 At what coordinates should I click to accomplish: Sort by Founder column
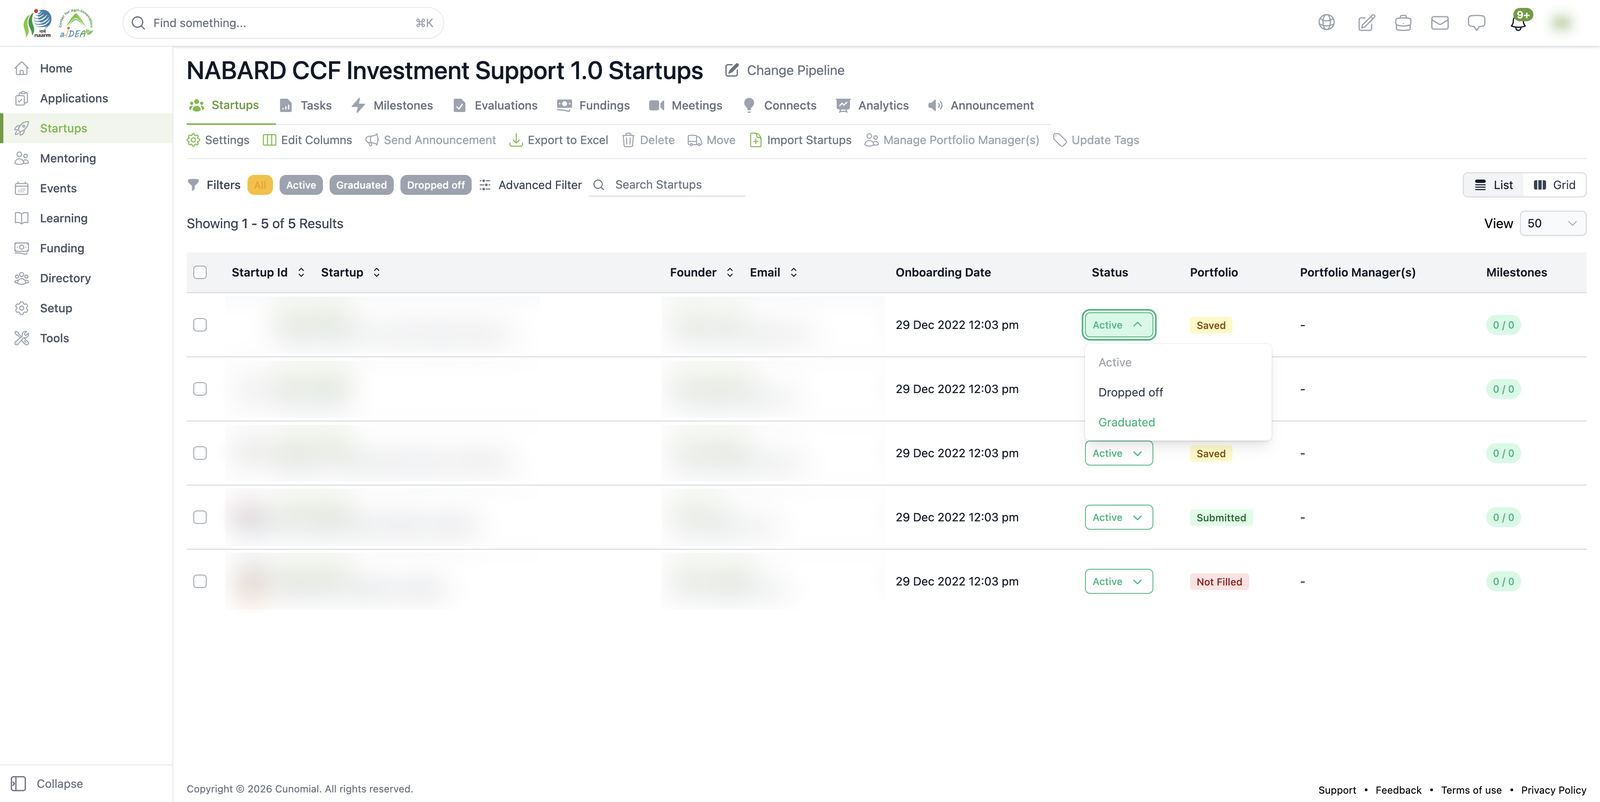coord(730,272)
